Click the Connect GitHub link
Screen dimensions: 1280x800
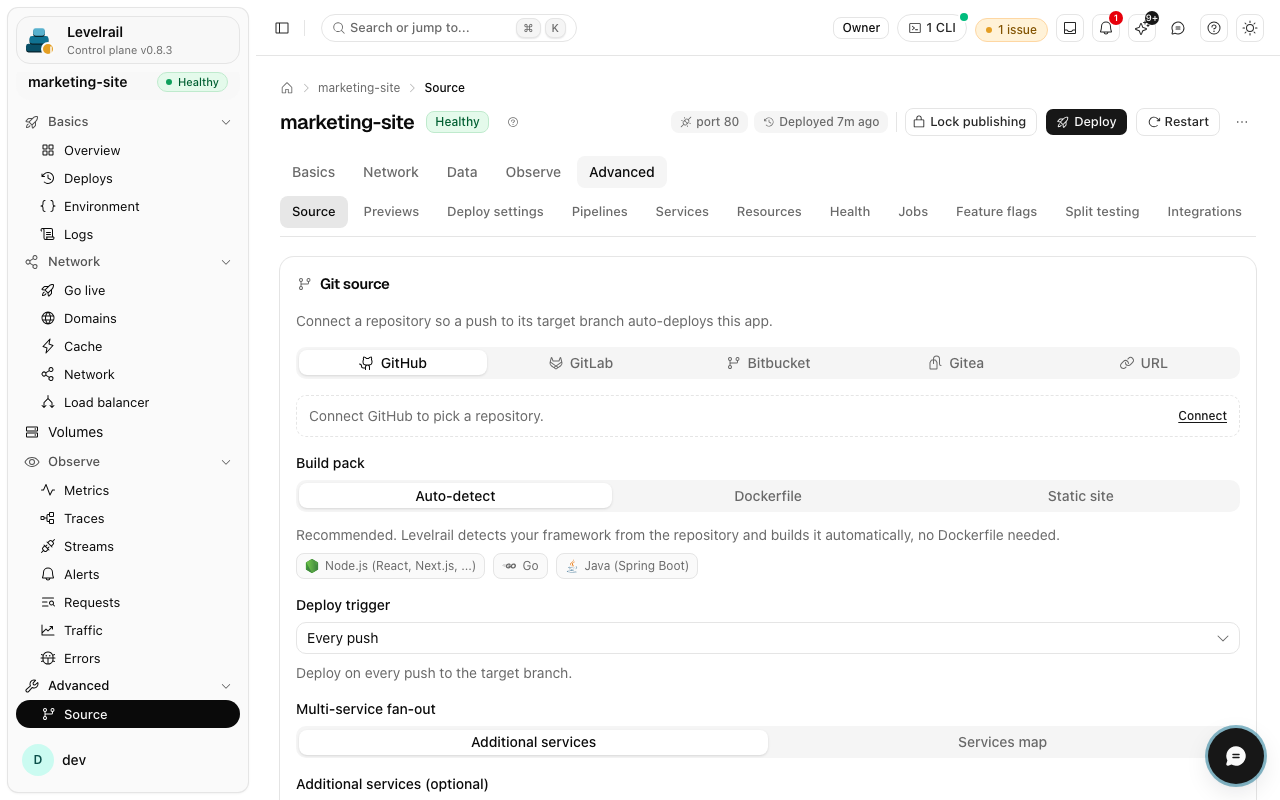(1202, 416)
